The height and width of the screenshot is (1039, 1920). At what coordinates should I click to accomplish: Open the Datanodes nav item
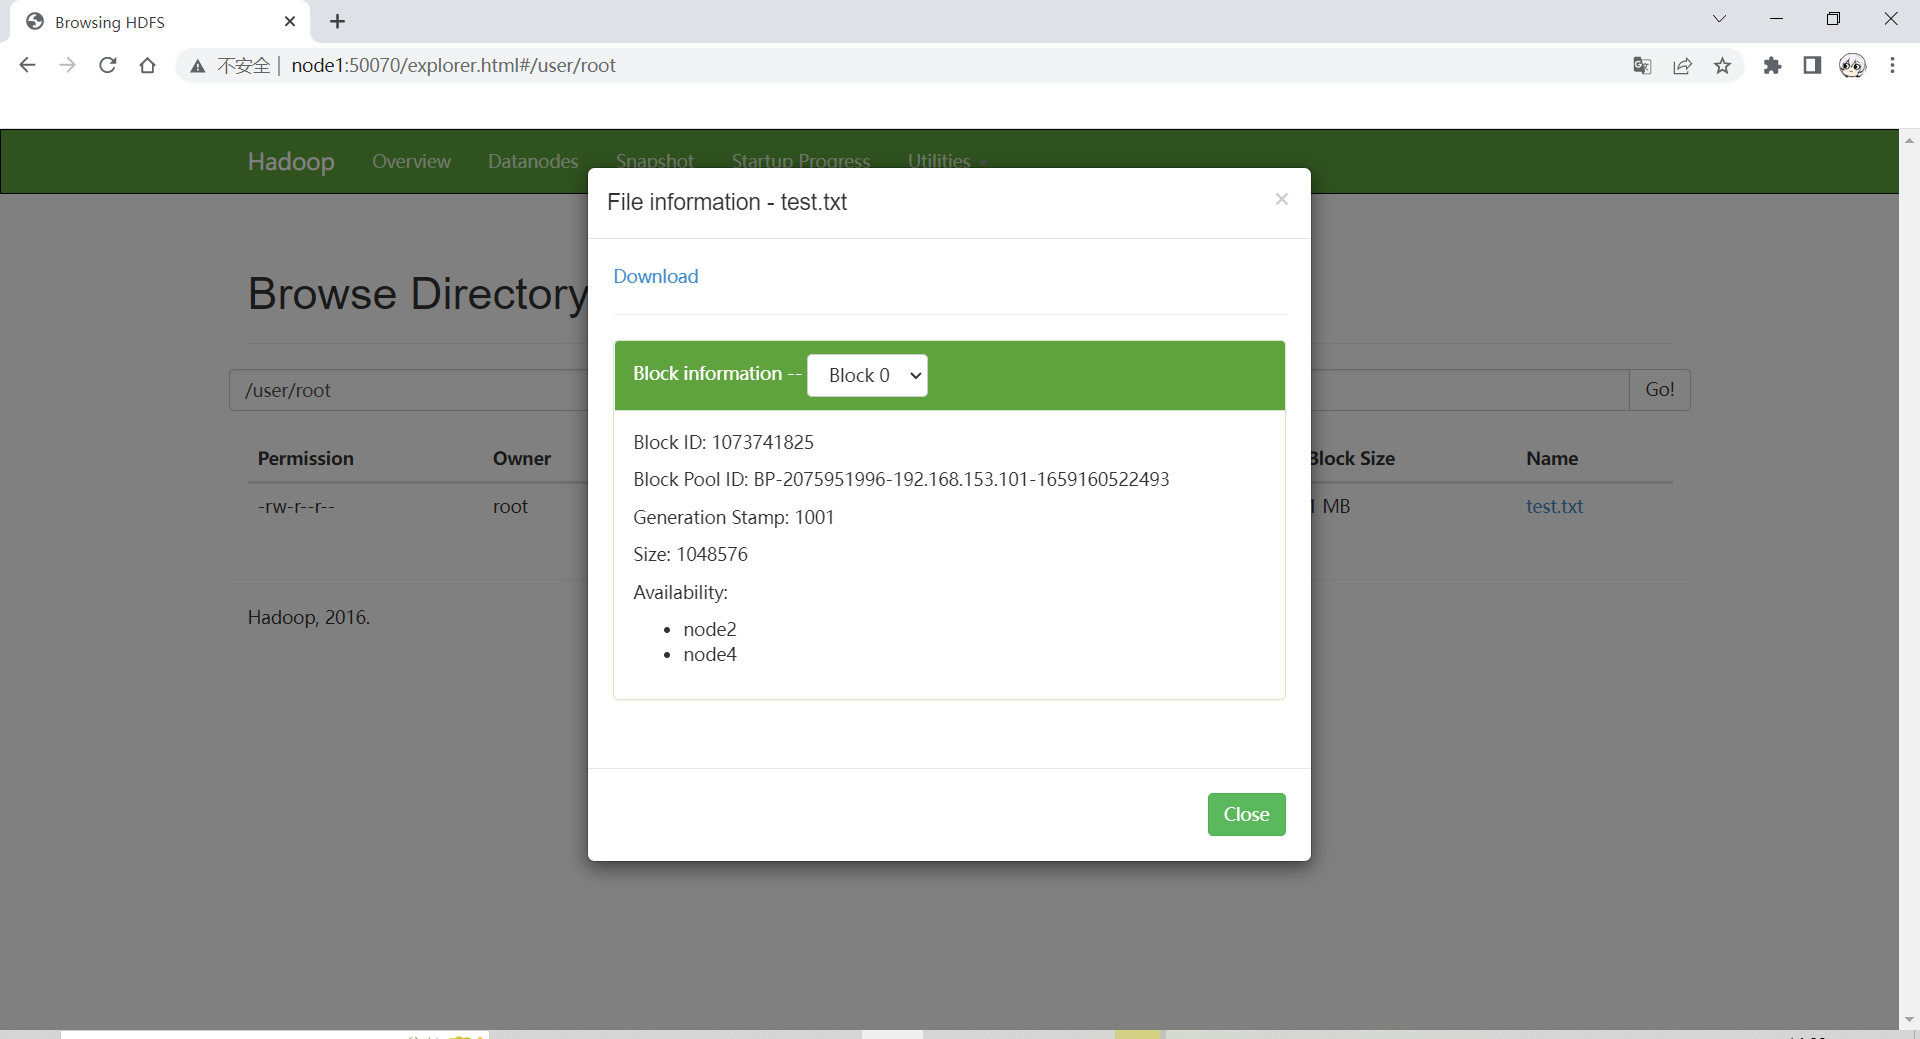click(533, 161)
